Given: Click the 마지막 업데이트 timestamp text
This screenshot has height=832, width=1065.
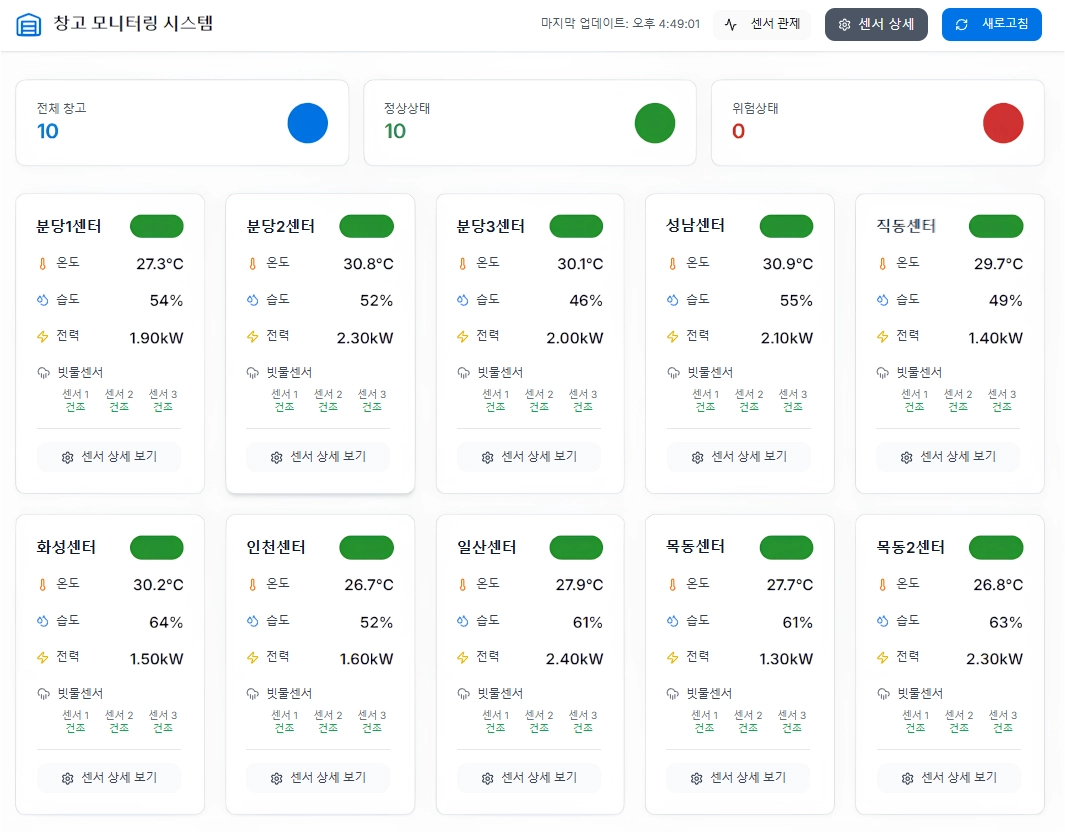Looking at the screenshot, I should (620, 24).
